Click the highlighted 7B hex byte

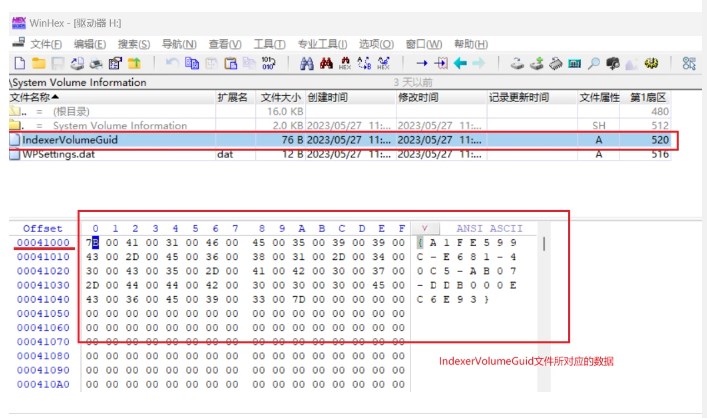coord(92,243)
